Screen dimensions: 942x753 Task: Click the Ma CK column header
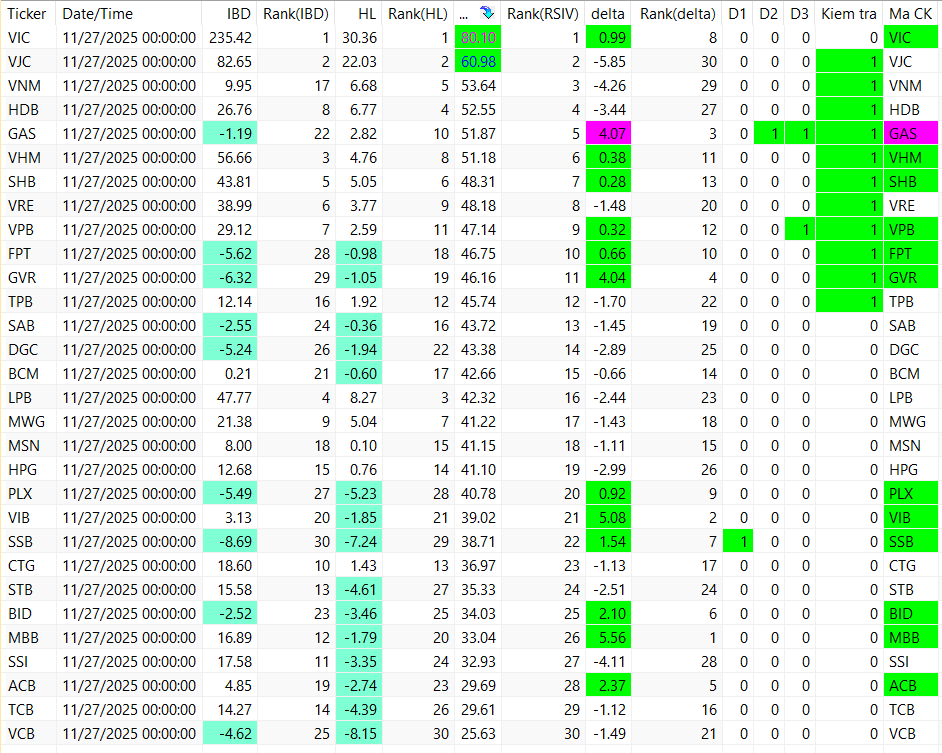click(911, 13)
